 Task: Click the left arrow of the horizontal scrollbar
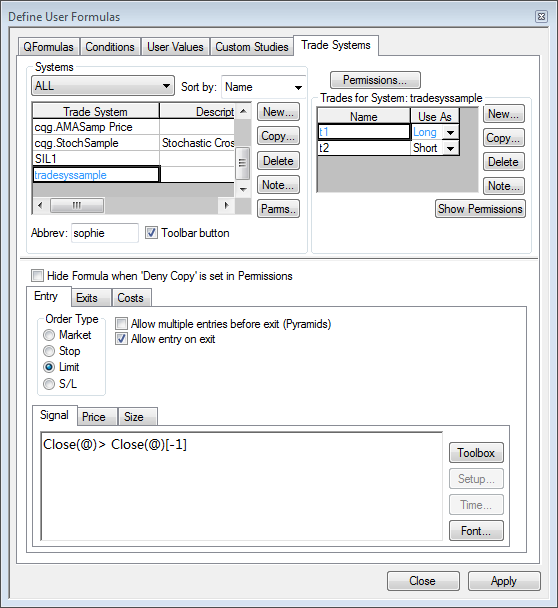(40, 206)
